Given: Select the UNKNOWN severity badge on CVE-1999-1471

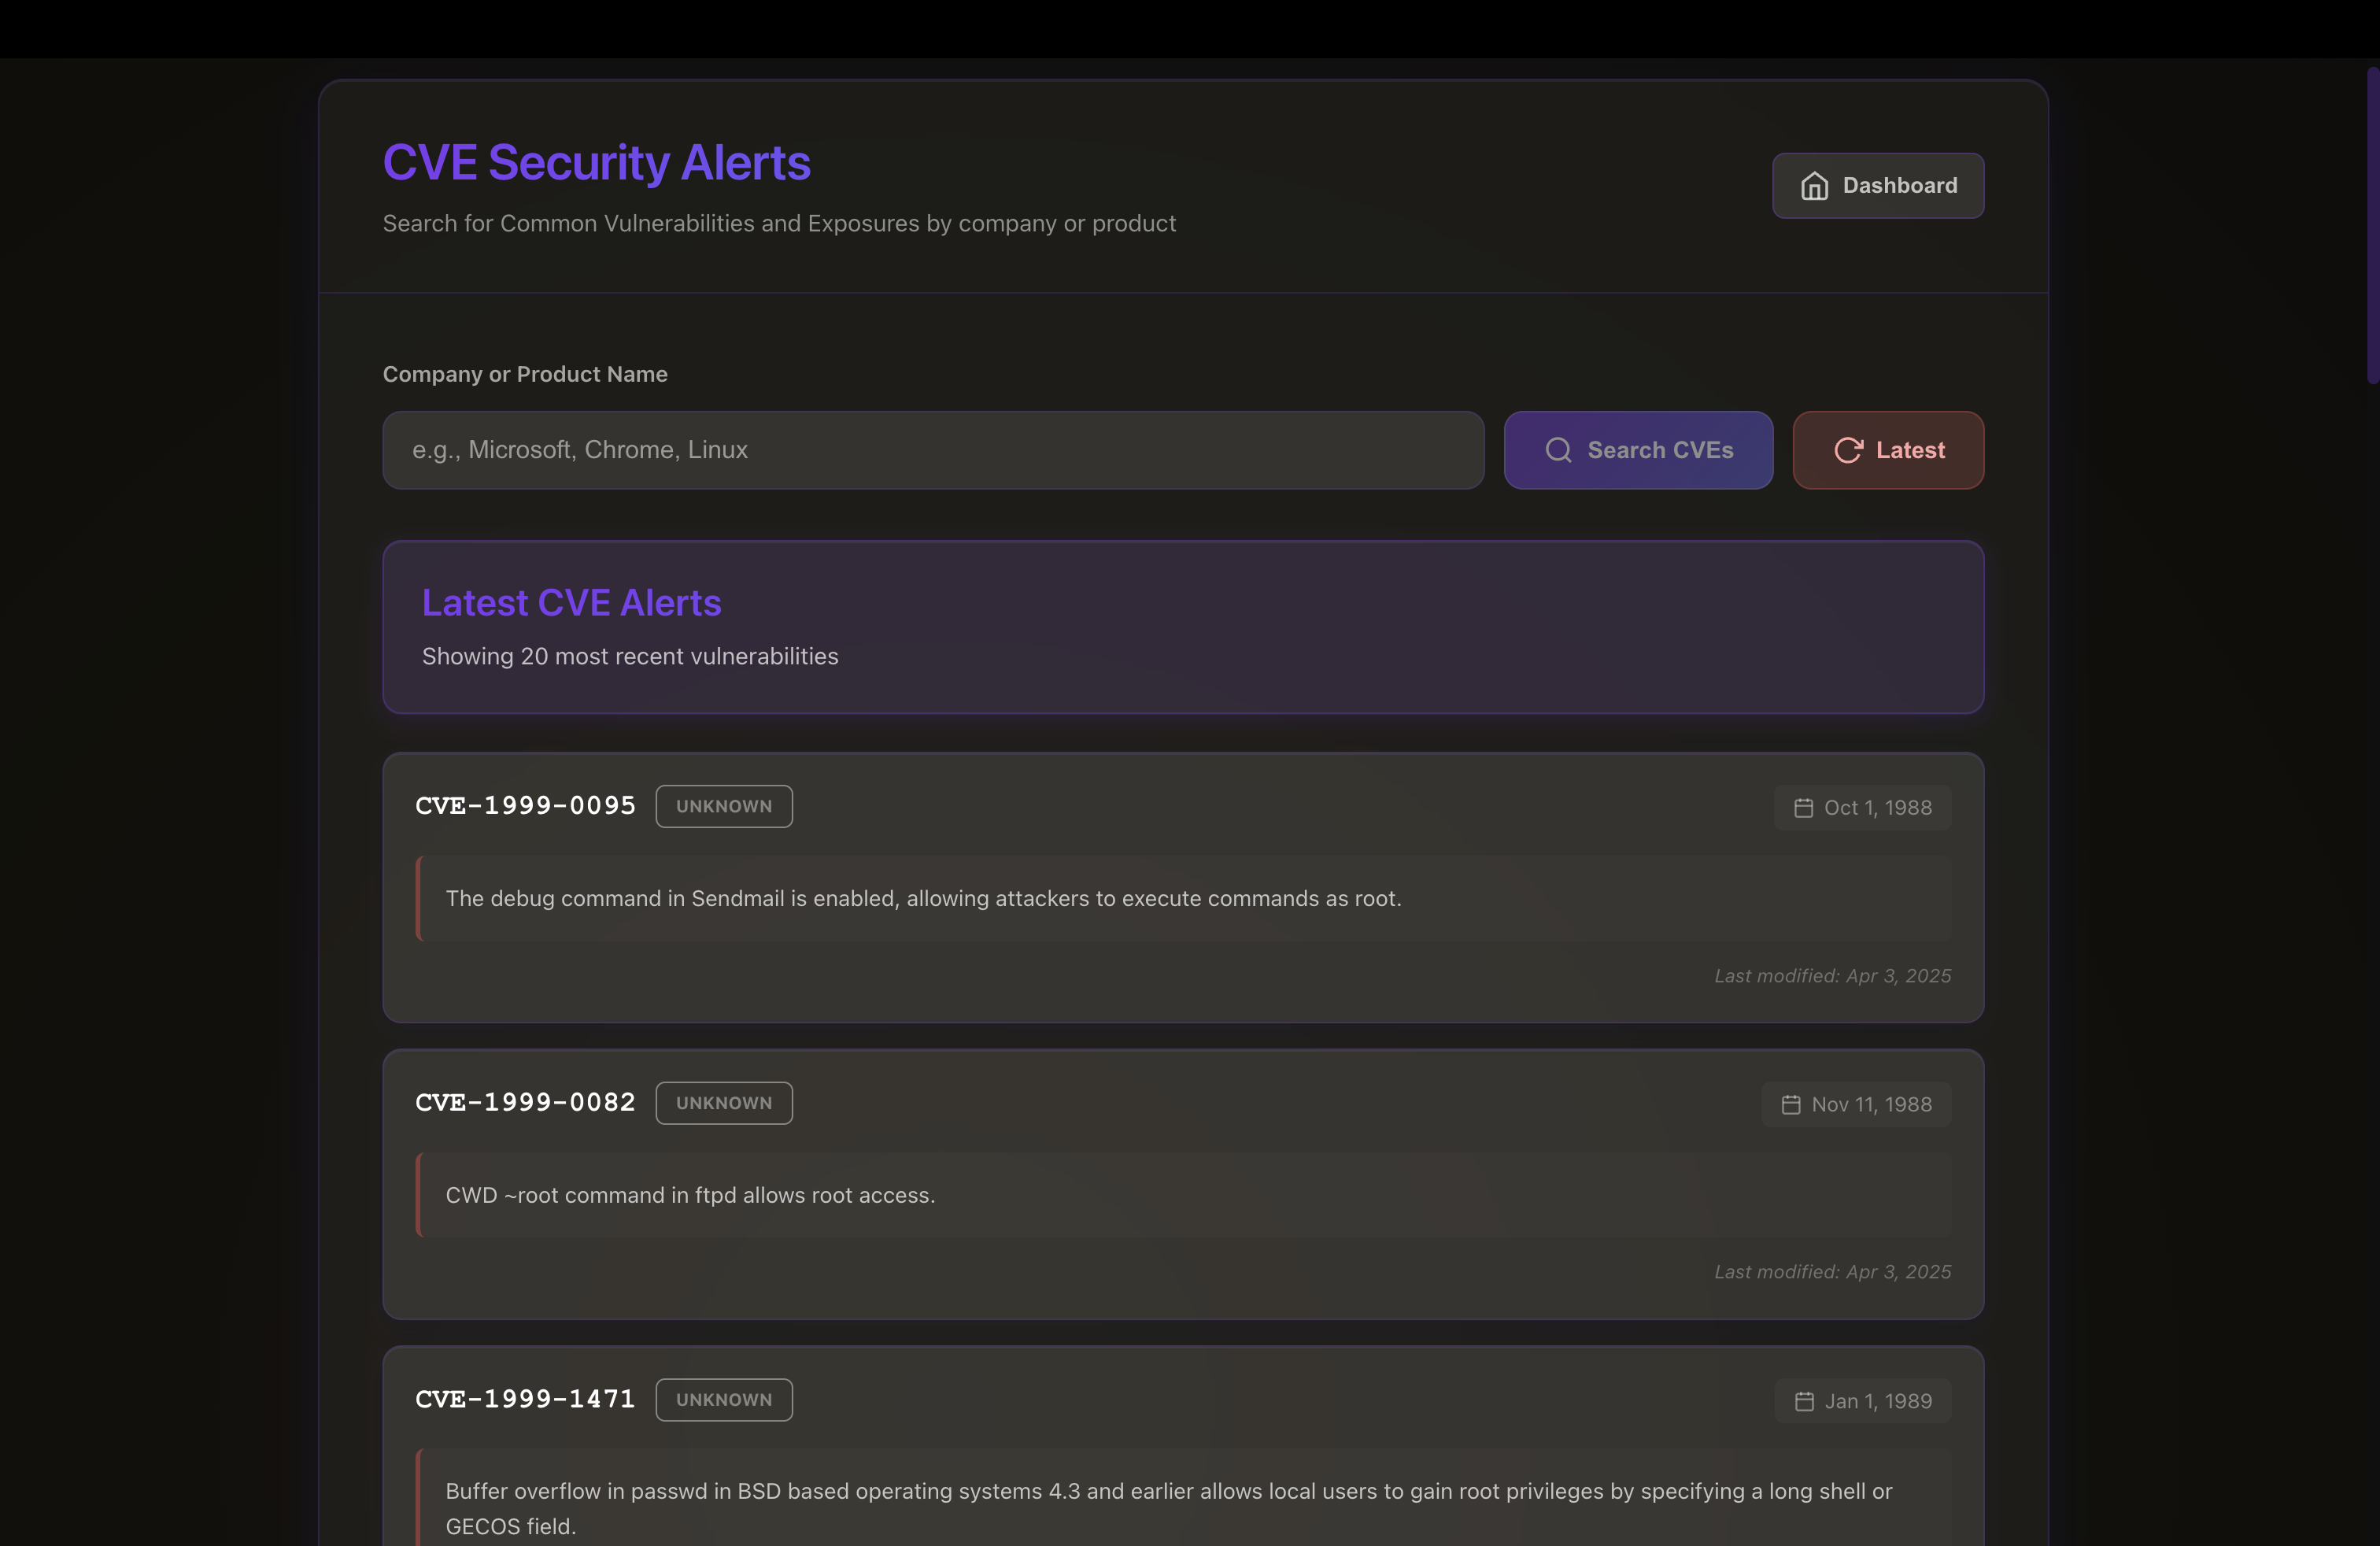Looking at the screenshot, I should [723, 1400].
